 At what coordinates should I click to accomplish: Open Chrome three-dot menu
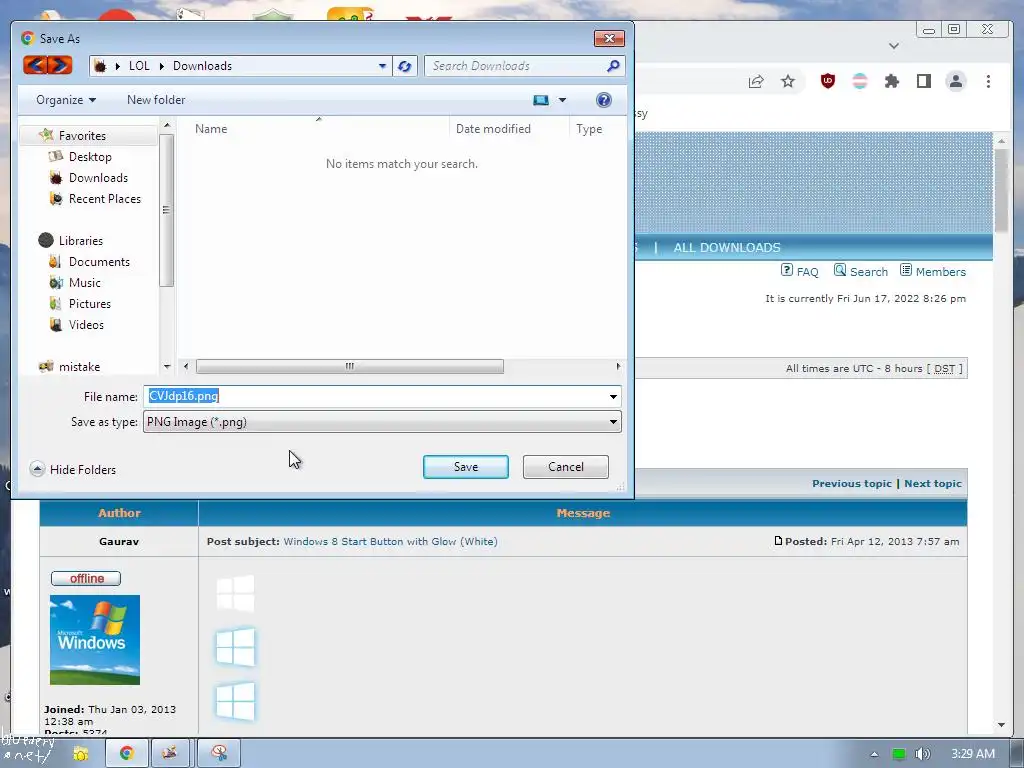988,81
